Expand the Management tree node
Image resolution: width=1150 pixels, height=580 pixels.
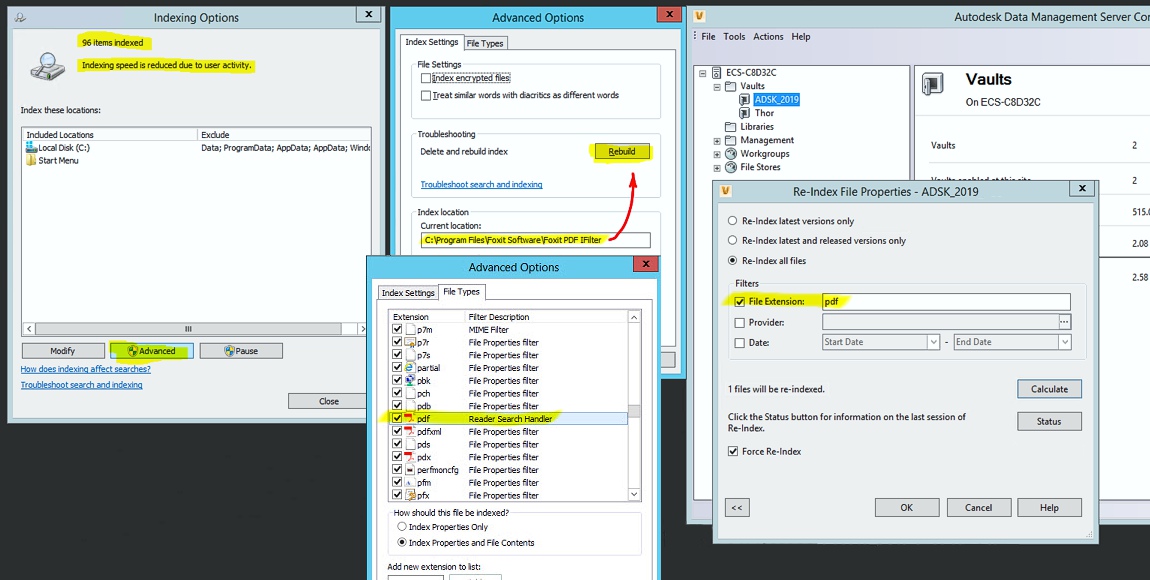pos(717,140)
